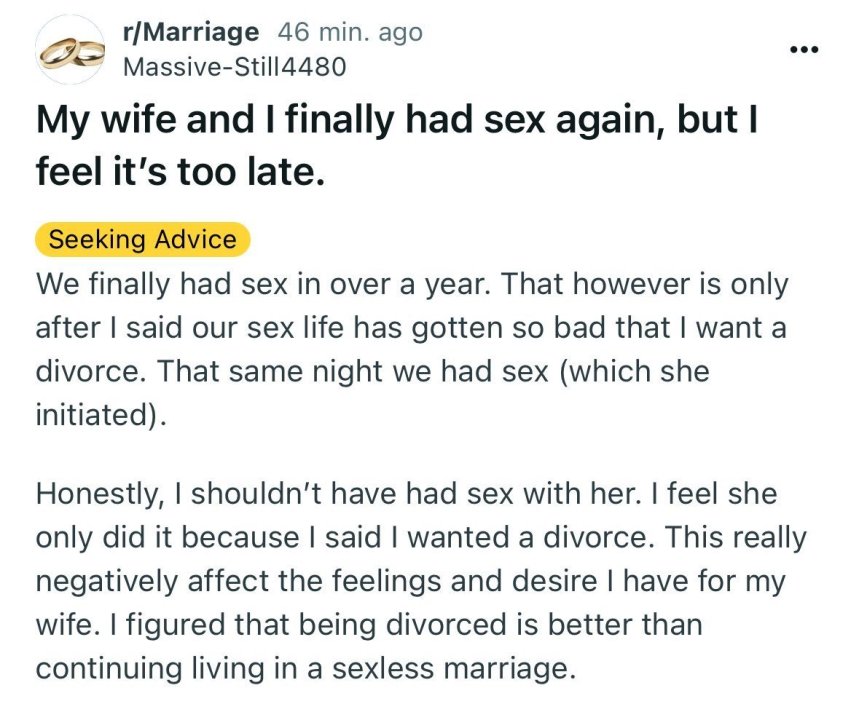Viewport: 859px width, 720px height.
Task: Open the three-dot post options menu
Action: click(x=803, y=49)
